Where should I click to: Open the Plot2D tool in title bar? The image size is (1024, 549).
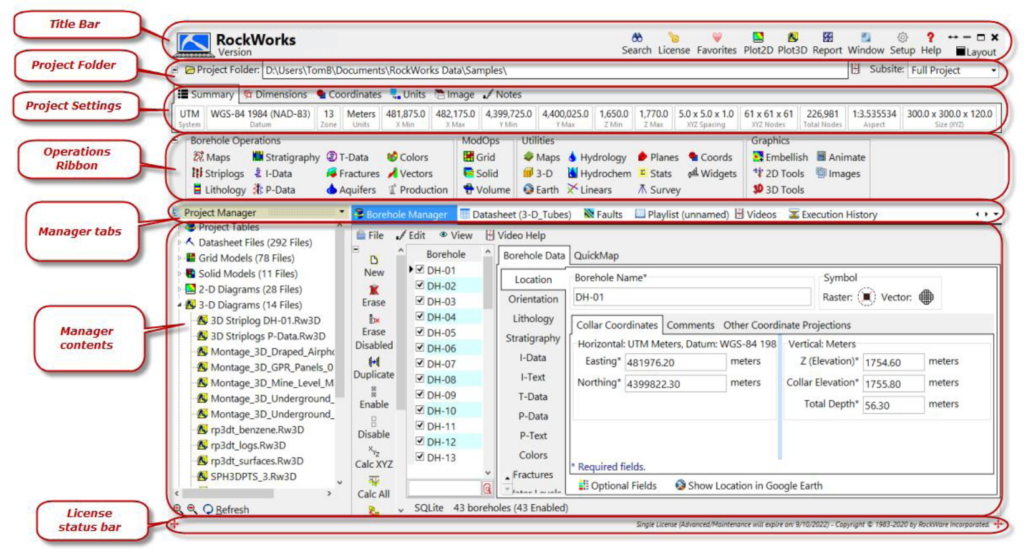point(758,38)
